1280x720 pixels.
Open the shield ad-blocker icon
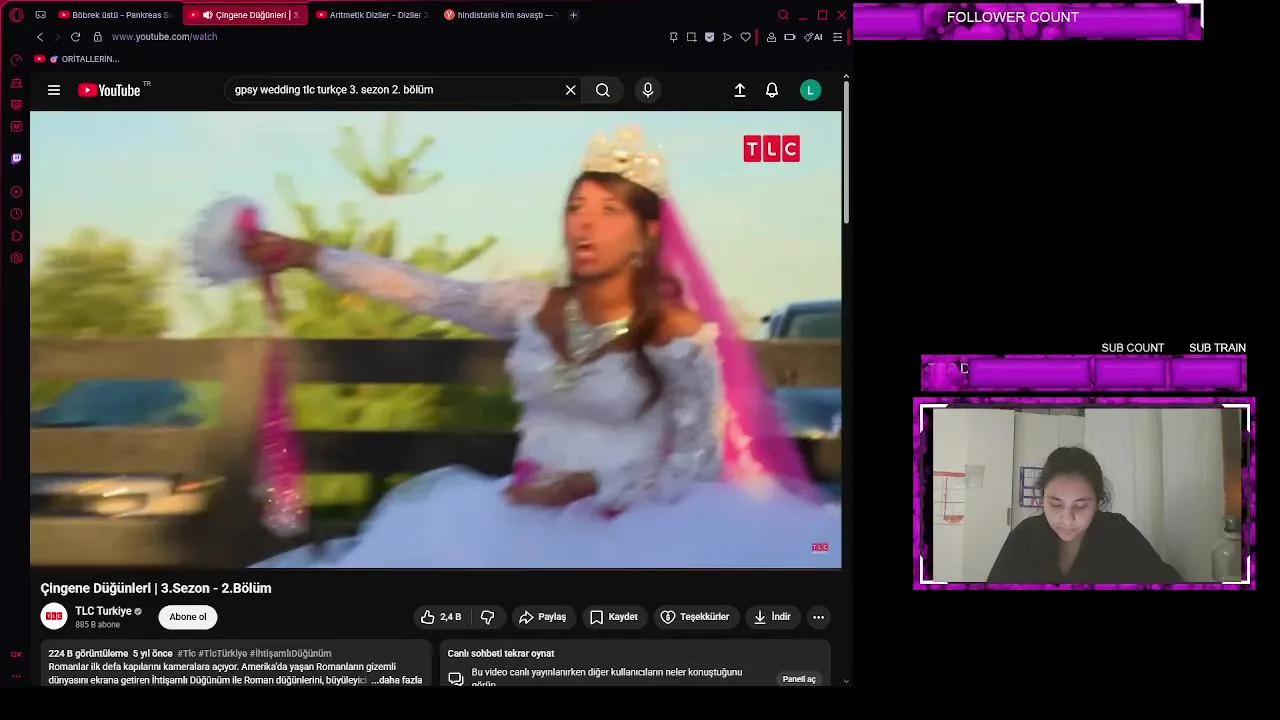click(709, 37)
